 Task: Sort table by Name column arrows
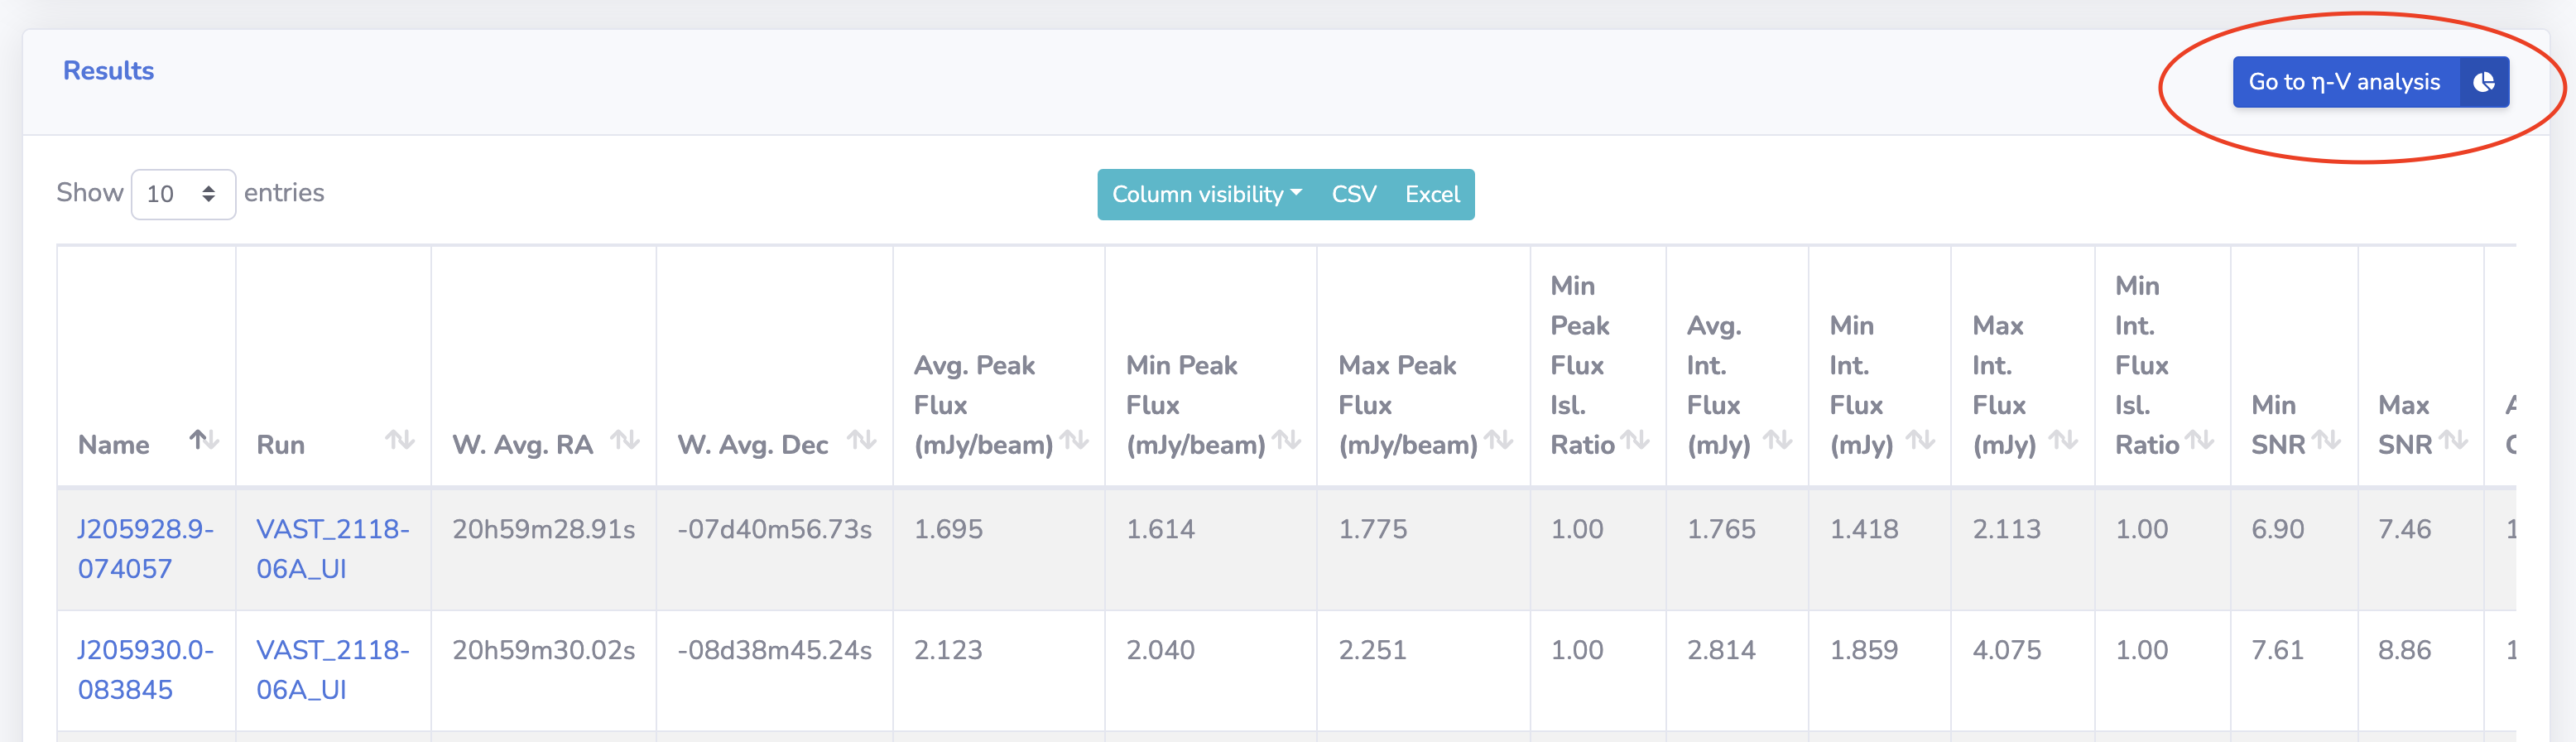coord(204,440)
